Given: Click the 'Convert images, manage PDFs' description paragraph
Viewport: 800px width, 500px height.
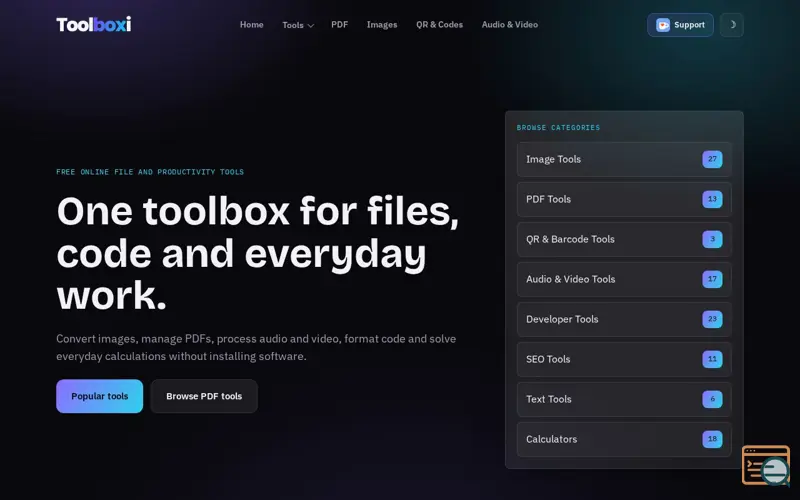Looking at the screenshot, I should 256,347.
